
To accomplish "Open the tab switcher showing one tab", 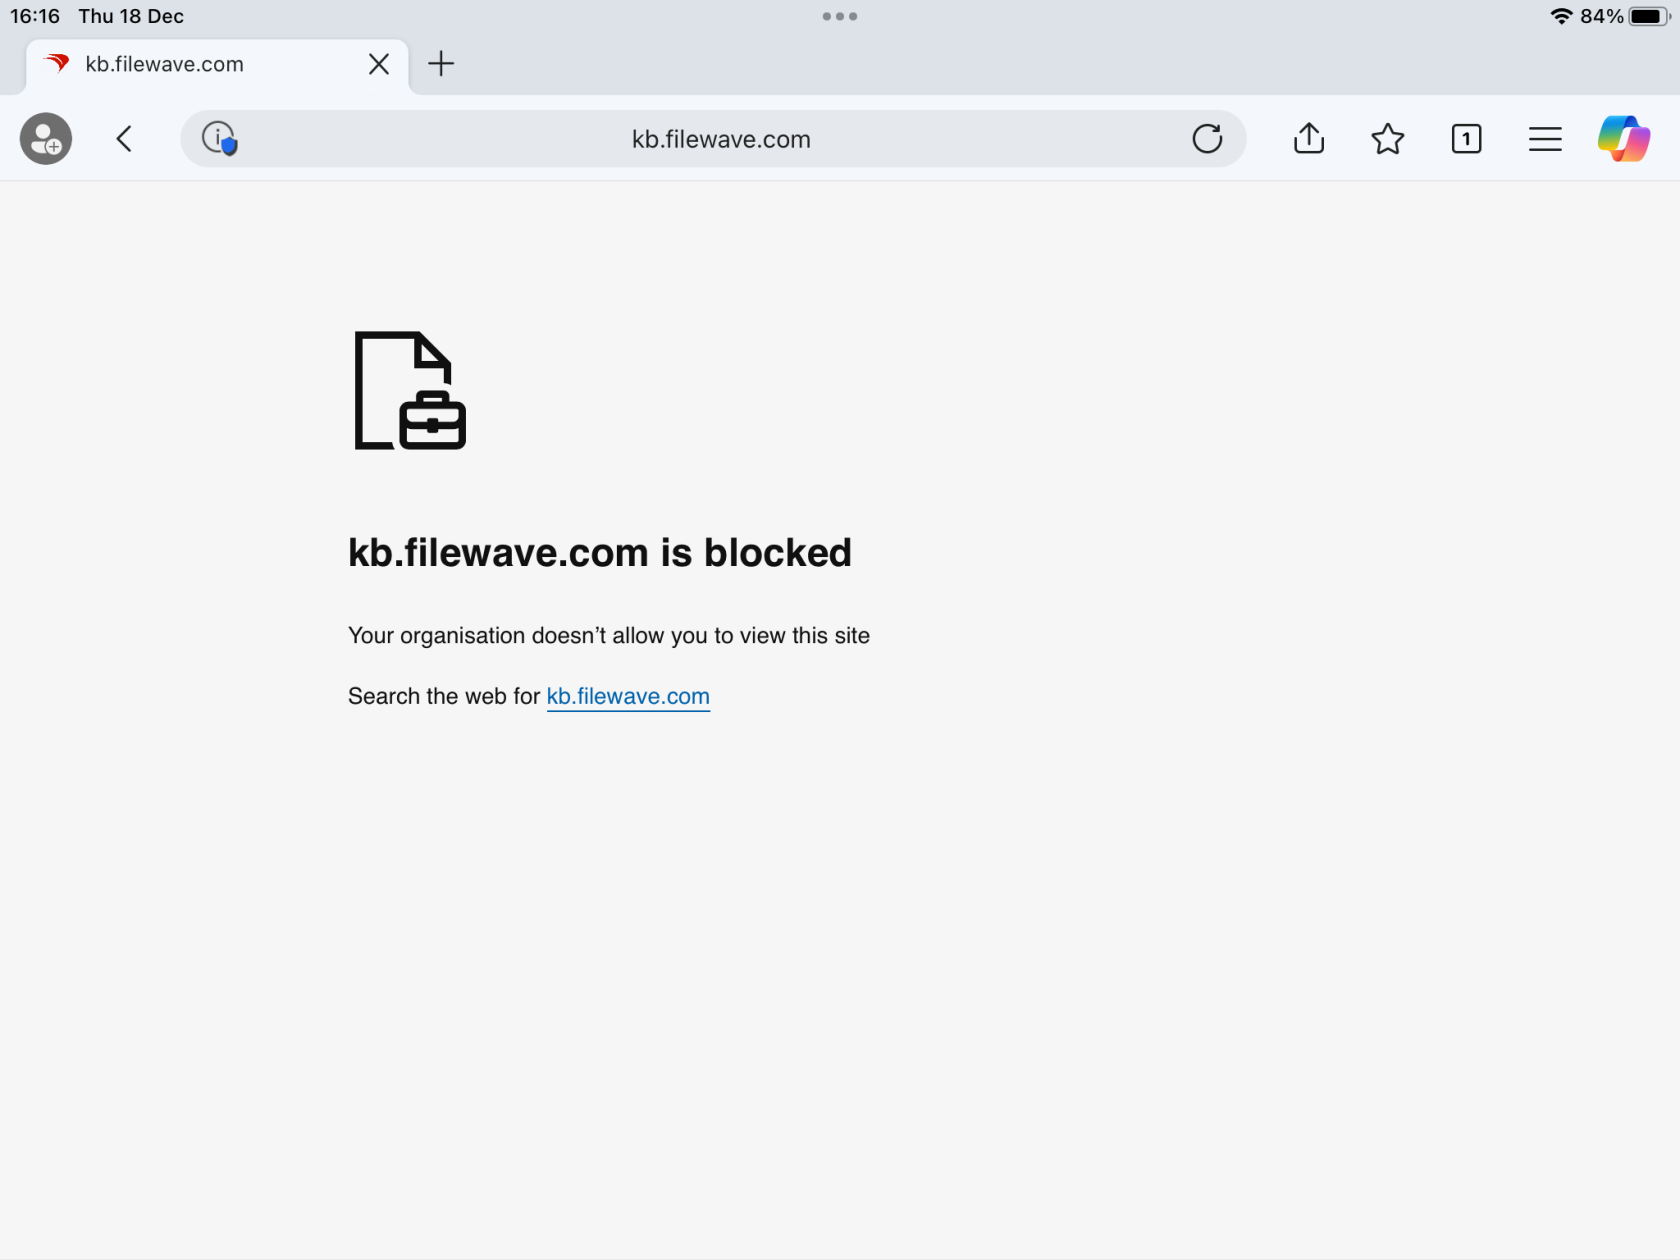I will [1466, 139].
